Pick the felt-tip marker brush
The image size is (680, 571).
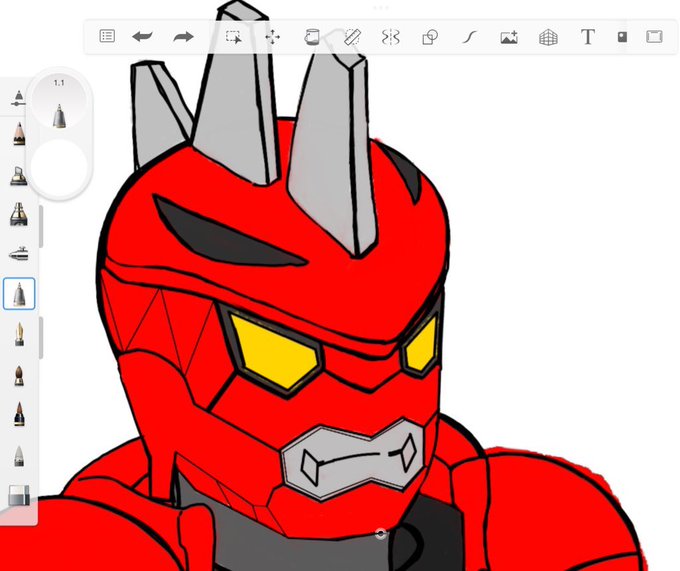tap(19, 214)
